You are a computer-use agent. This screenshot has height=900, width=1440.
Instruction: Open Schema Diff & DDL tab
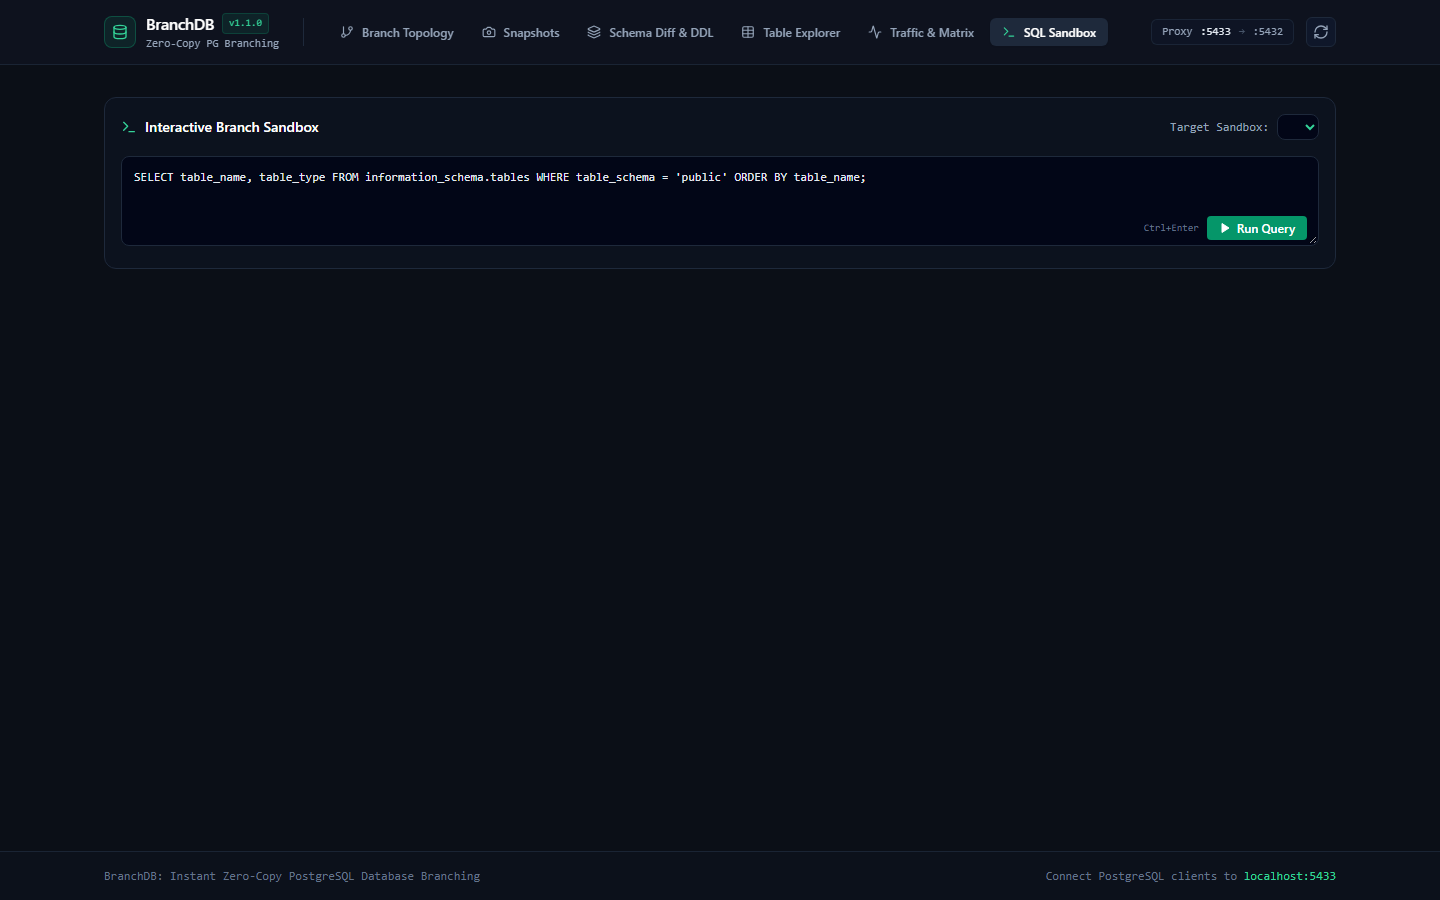click(x=650, y=32)
